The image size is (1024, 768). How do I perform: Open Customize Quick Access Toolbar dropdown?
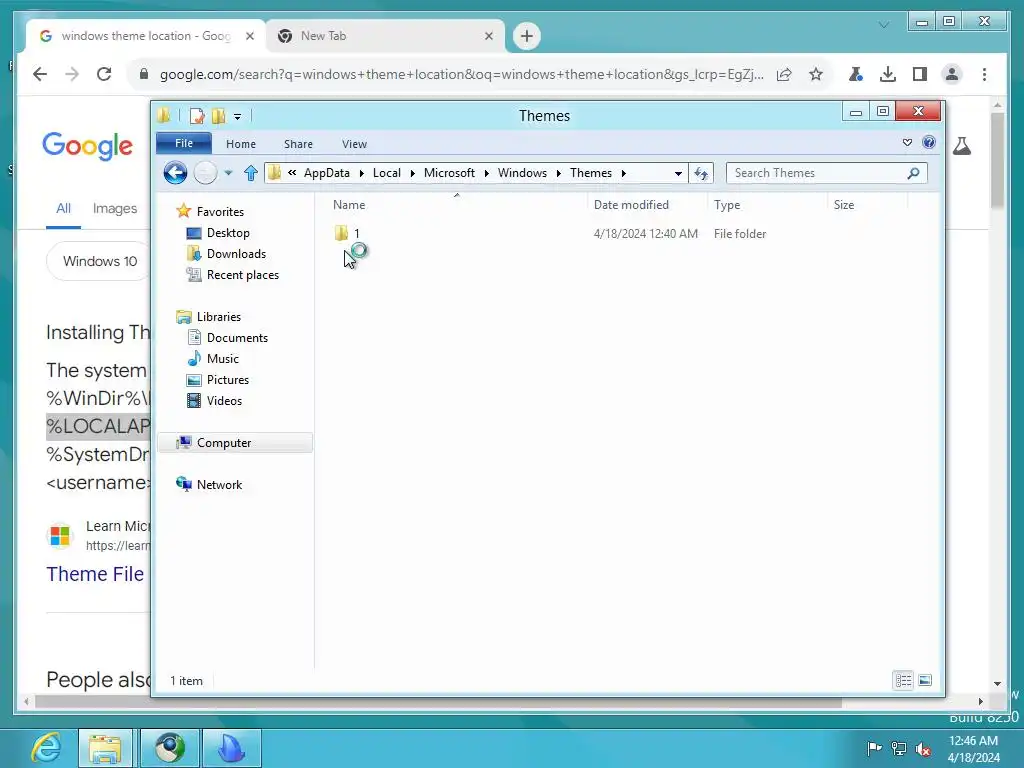238,117
